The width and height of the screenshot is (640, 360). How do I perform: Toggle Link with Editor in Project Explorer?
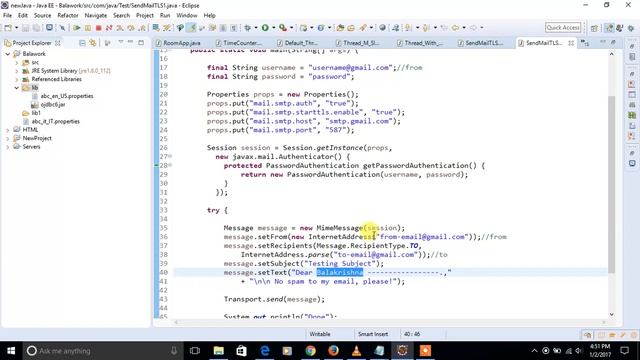(93, 43)
